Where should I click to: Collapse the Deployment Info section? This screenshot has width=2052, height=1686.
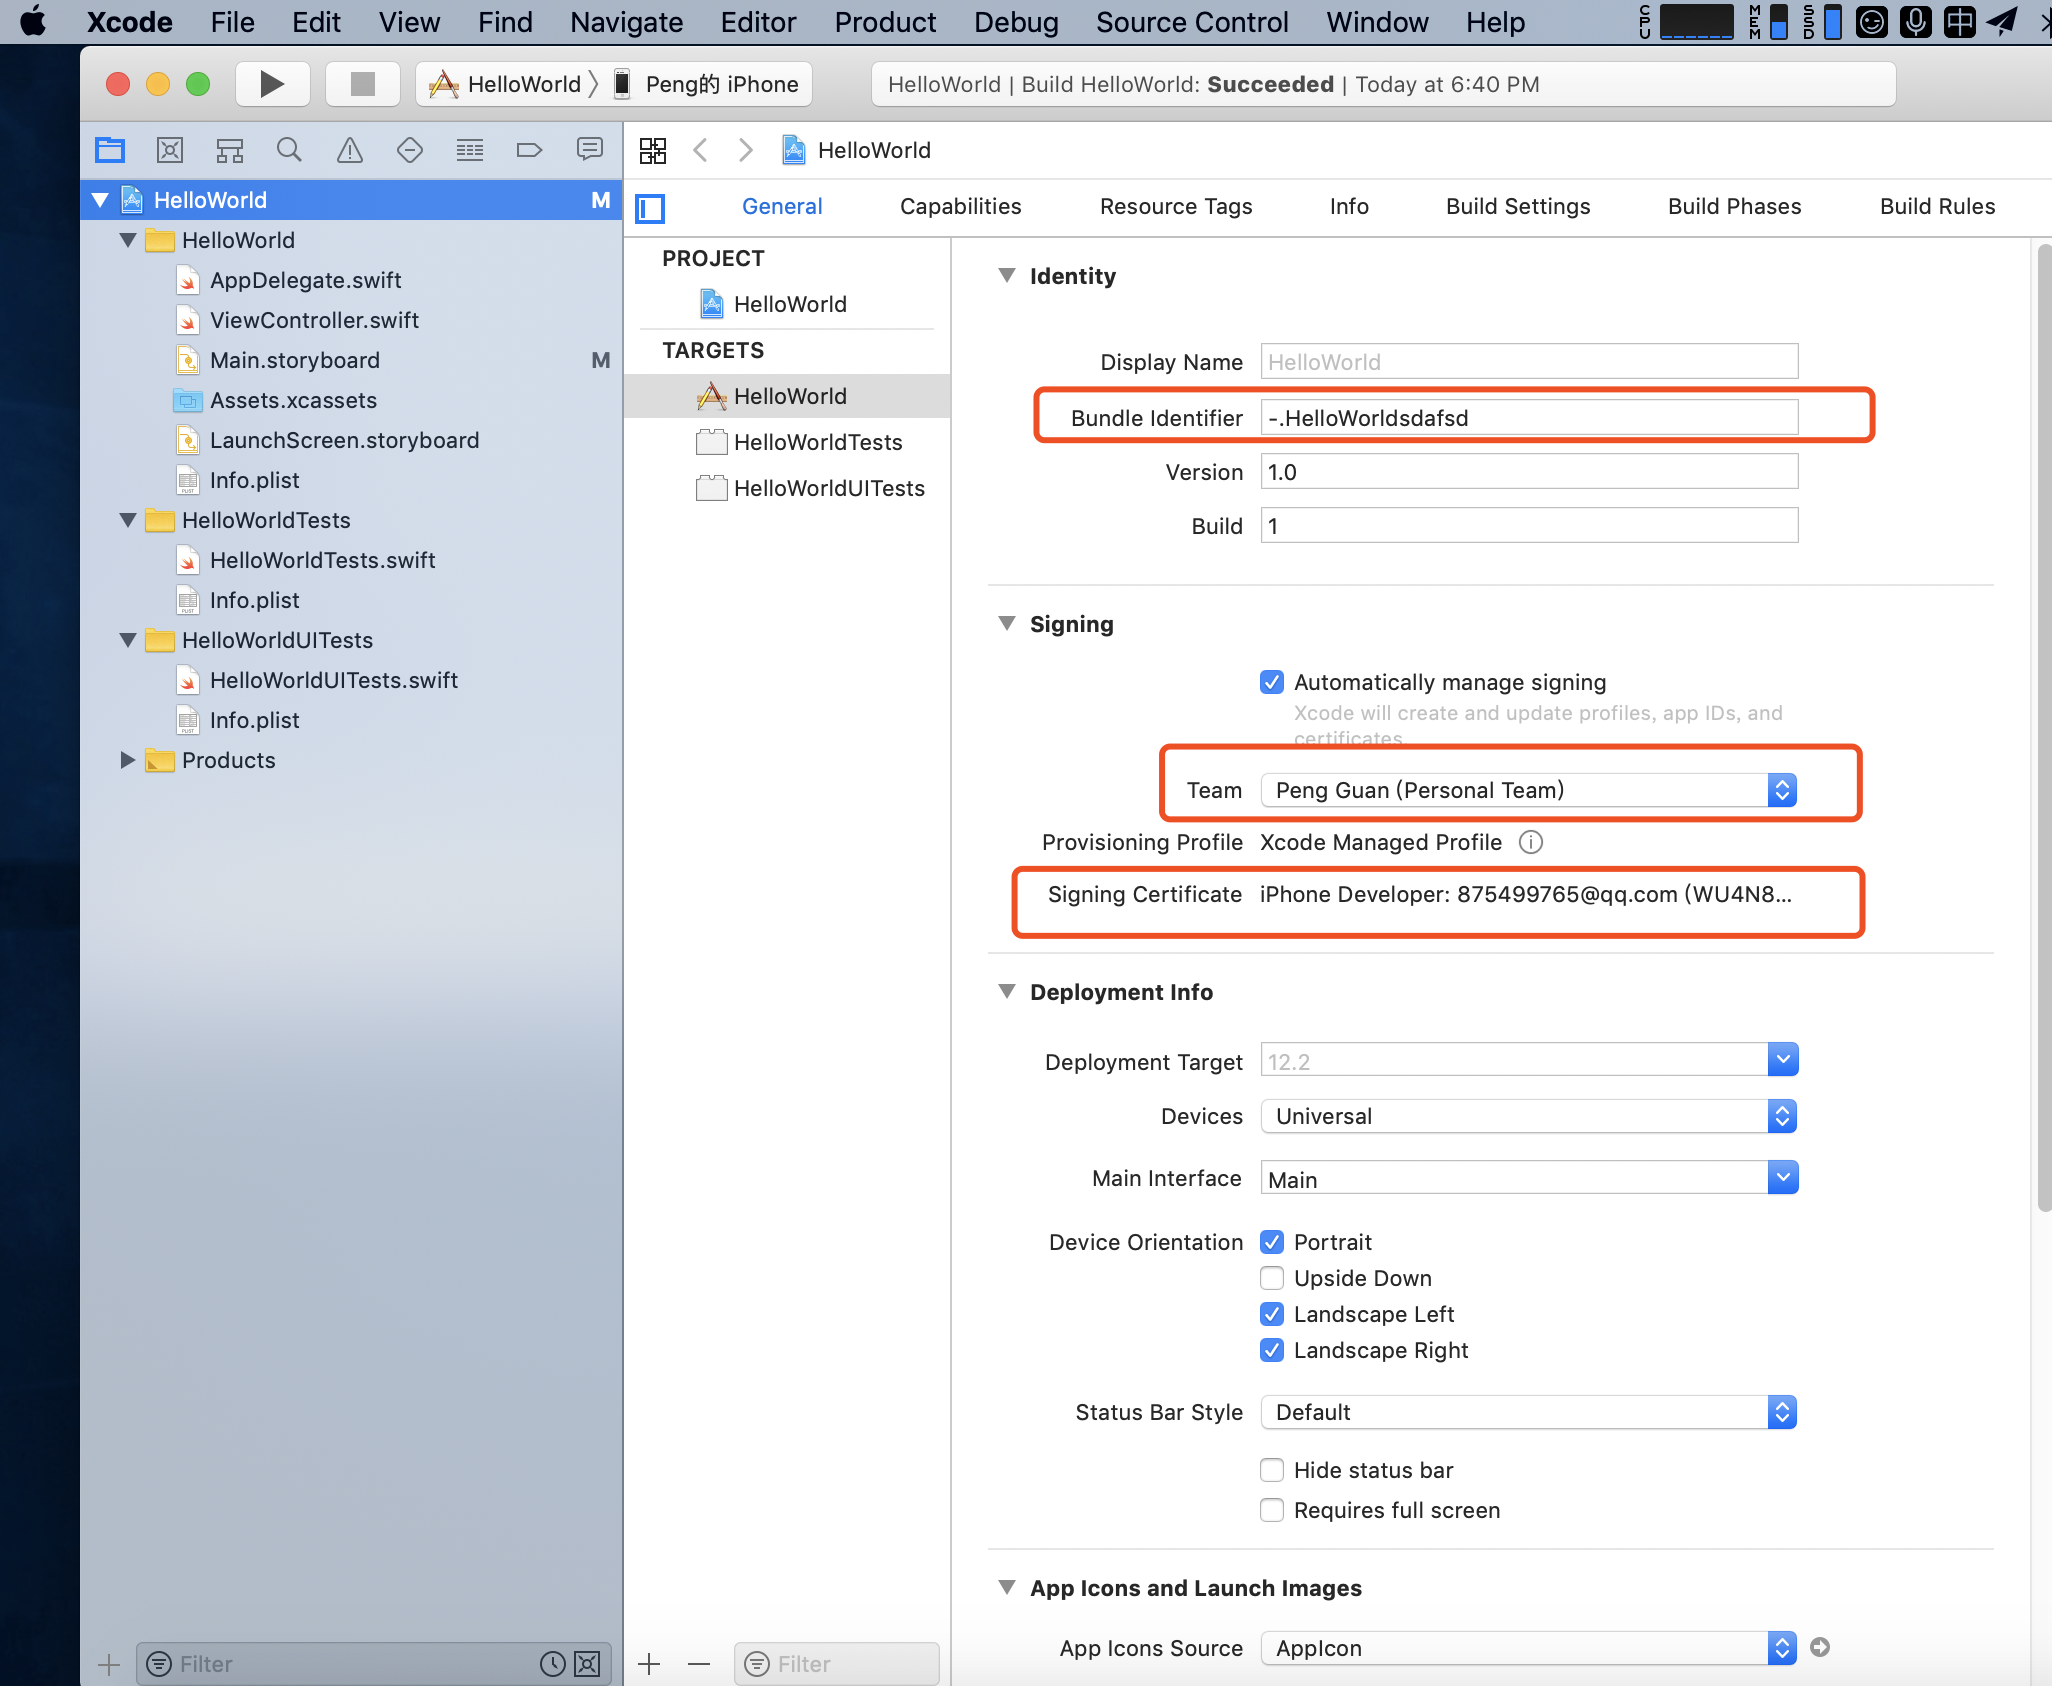pos(1007,991)
